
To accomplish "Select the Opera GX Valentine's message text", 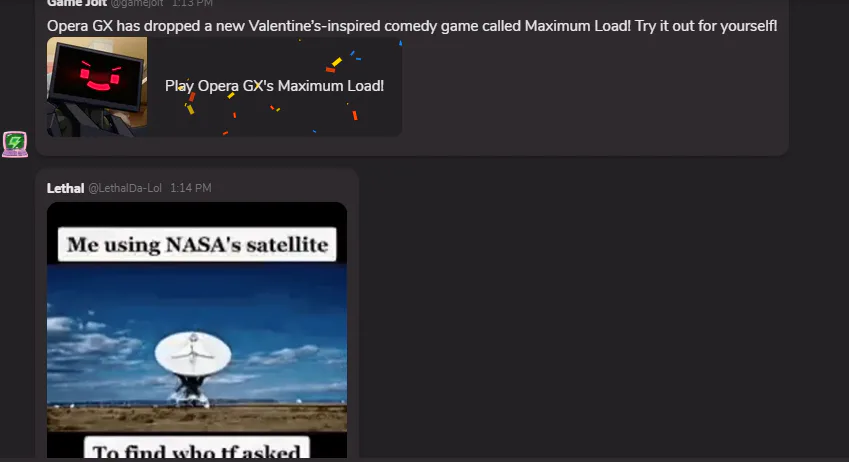I will click(412, 25).
